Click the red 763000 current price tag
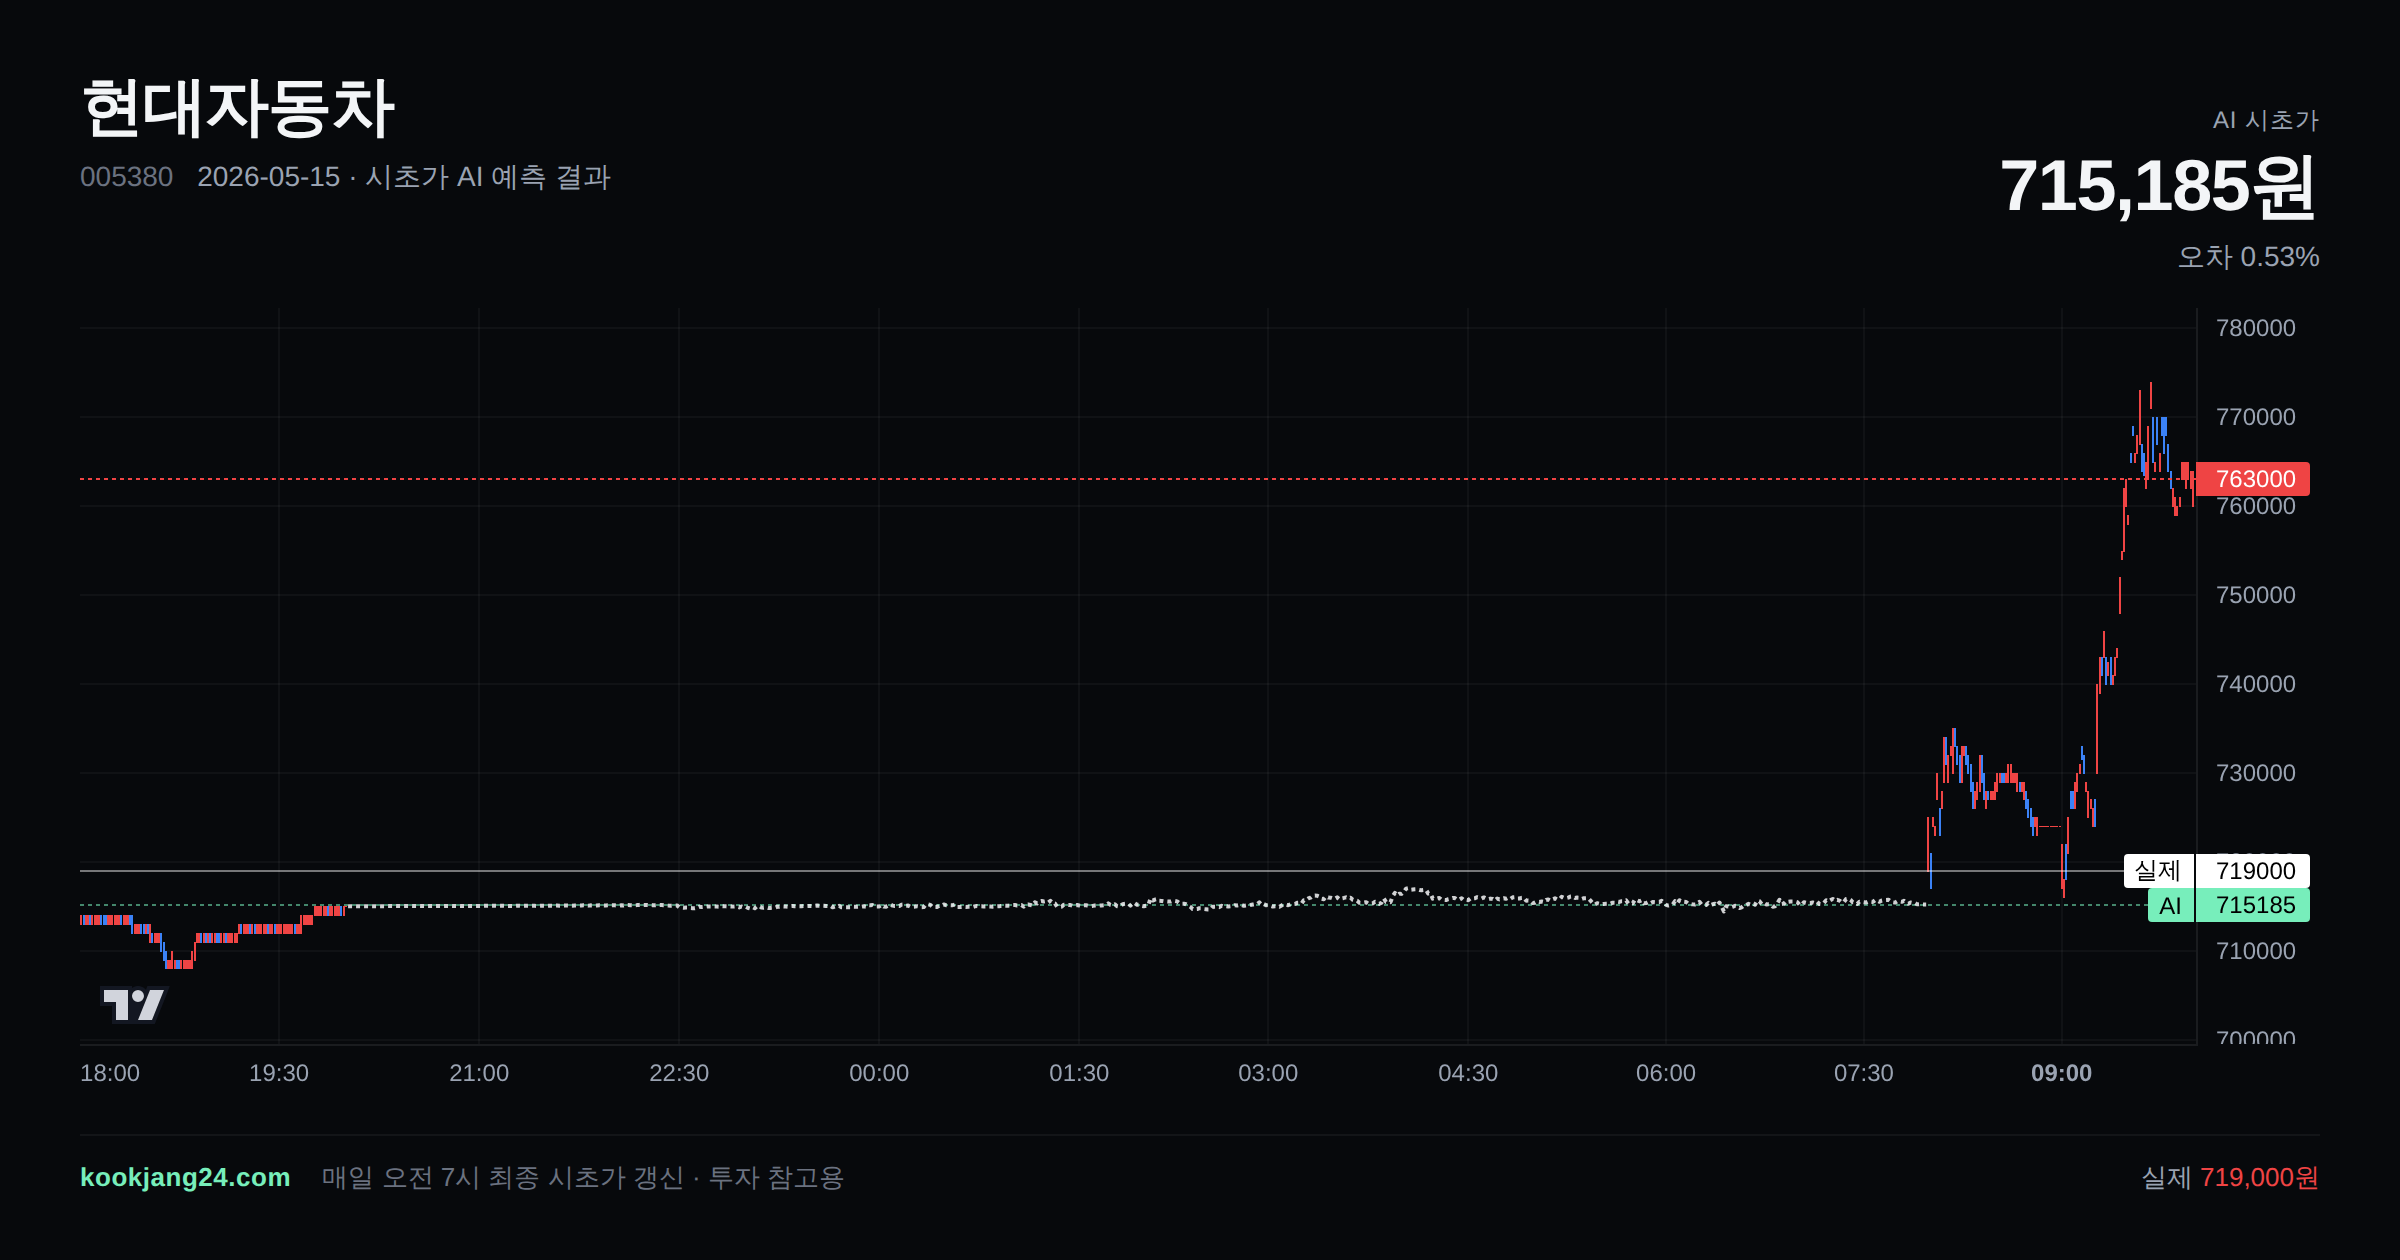The height and width of the screenshot is (1260, 2400). tap(2252, 479)
